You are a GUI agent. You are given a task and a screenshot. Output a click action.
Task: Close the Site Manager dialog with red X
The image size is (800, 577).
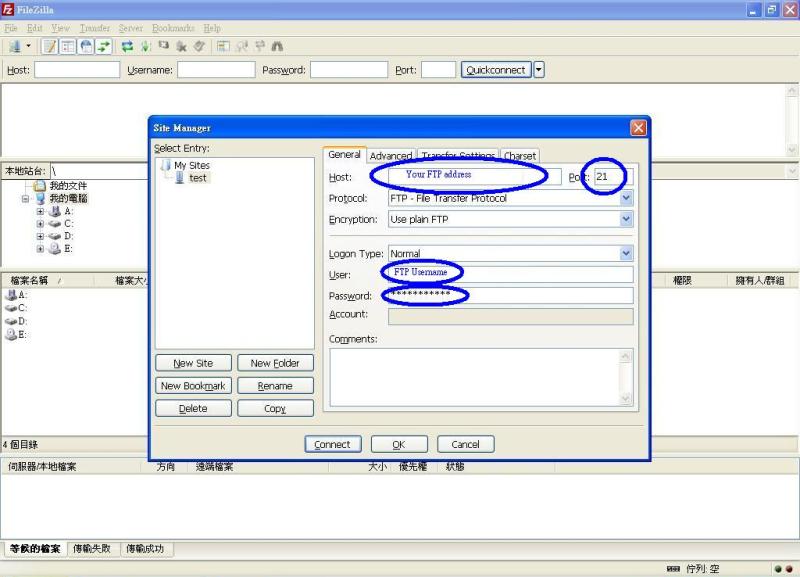click(638, 128)
